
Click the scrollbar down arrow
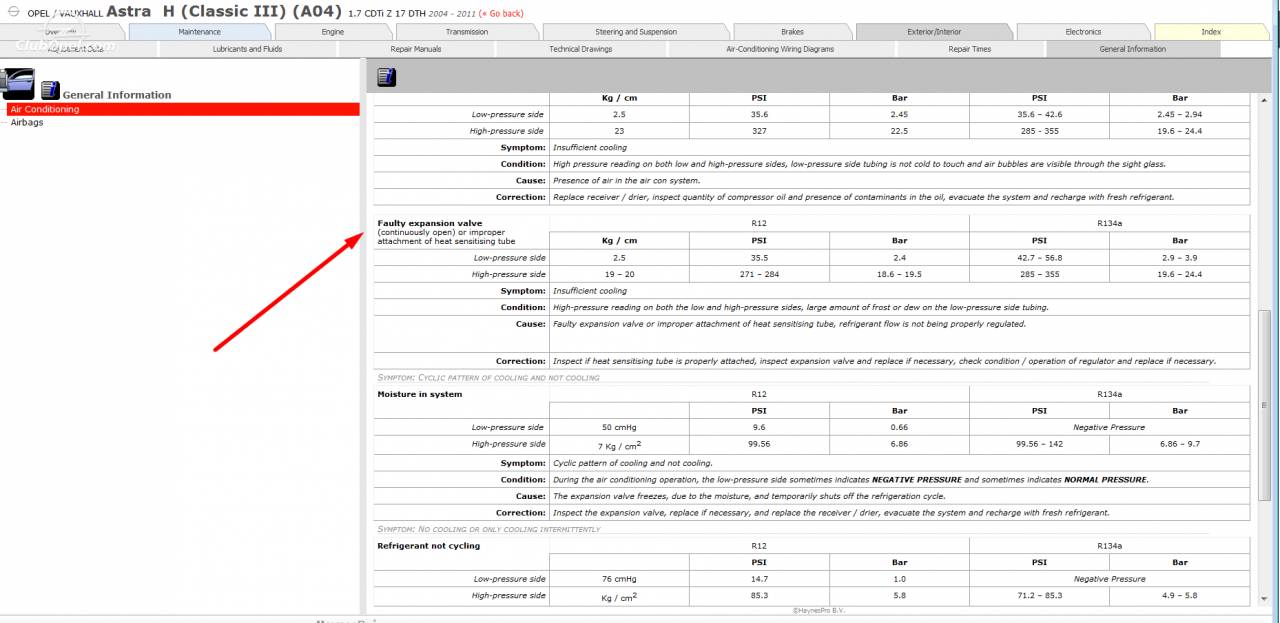tap(1265, 601)
